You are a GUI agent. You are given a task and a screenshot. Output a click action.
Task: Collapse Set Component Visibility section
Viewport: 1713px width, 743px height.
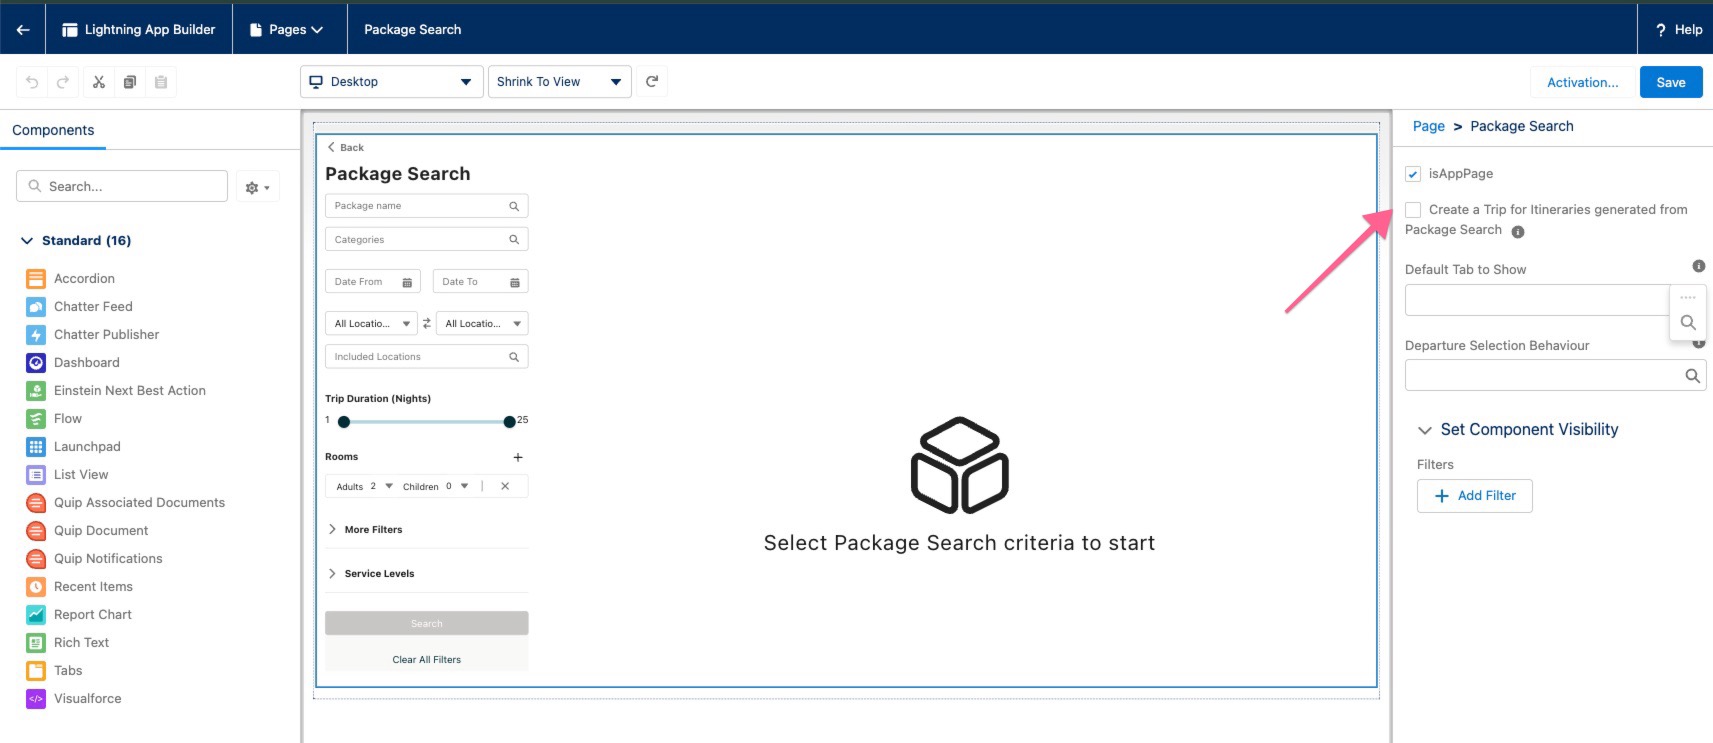click(1425, 430)
